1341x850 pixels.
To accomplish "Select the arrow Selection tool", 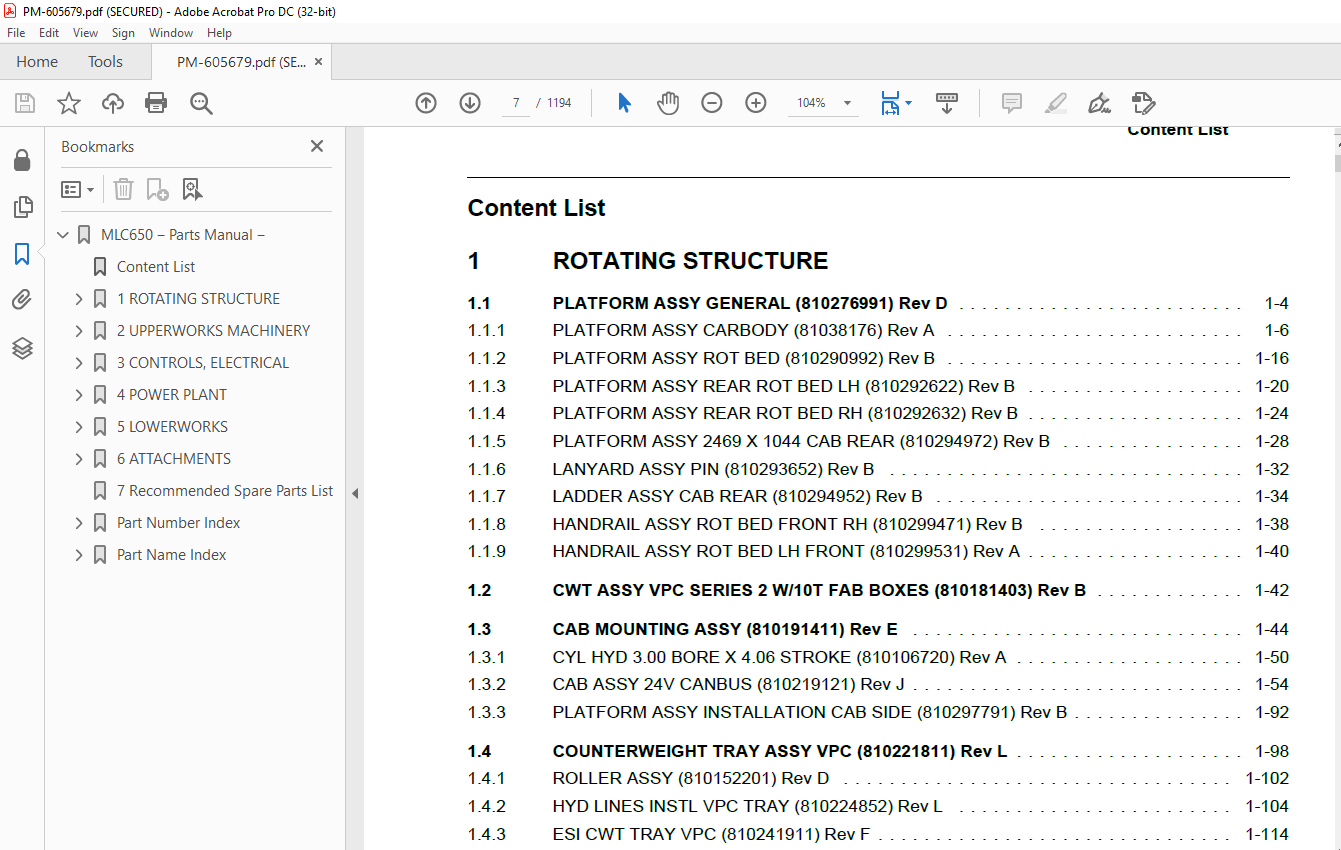I will click(x=625, y=103).
